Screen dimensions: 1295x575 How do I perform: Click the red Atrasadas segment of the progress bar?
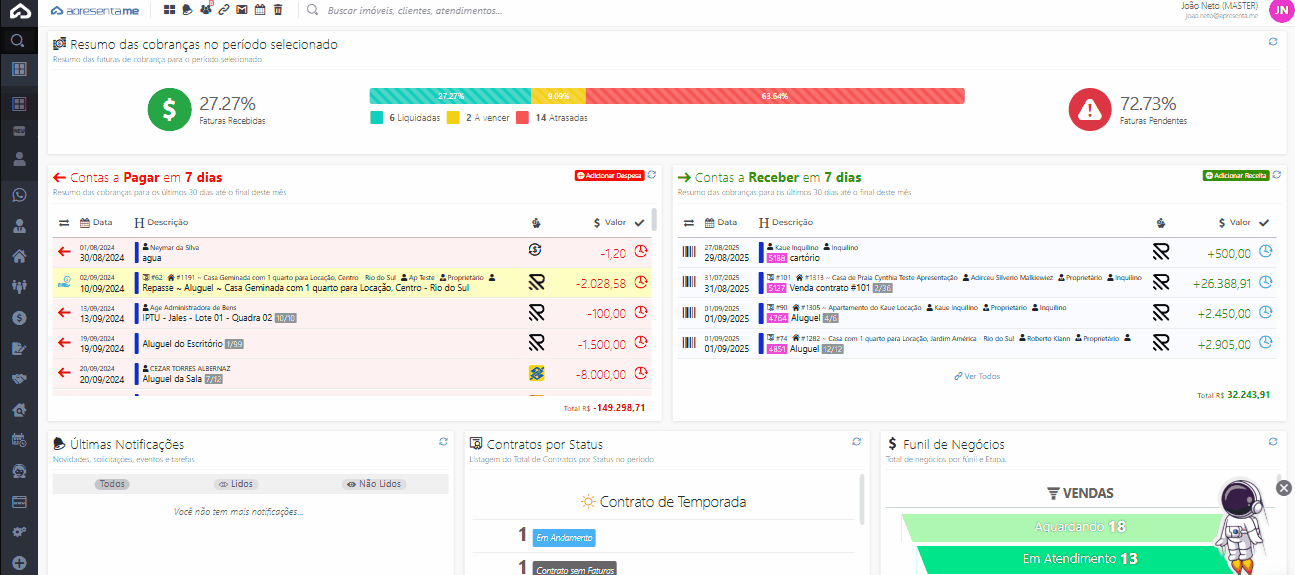tap(775, 96)
